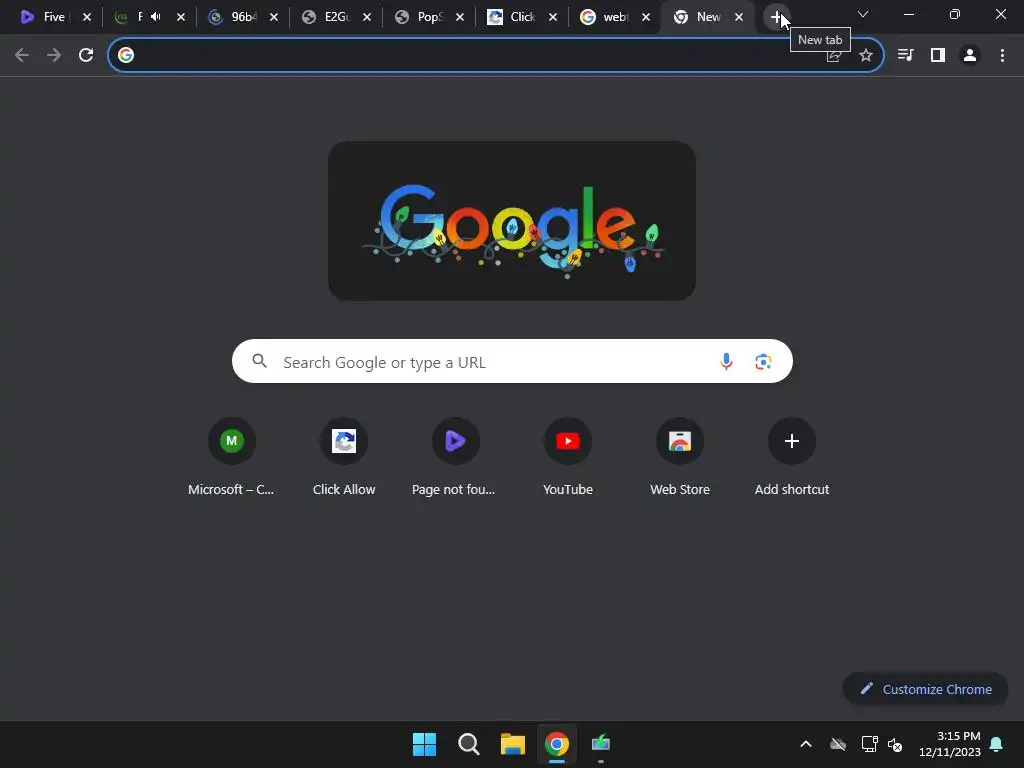The height and width of the screenshot is (768, 1024).
Task: Open network status tray icon
Action: click(869, 744)
